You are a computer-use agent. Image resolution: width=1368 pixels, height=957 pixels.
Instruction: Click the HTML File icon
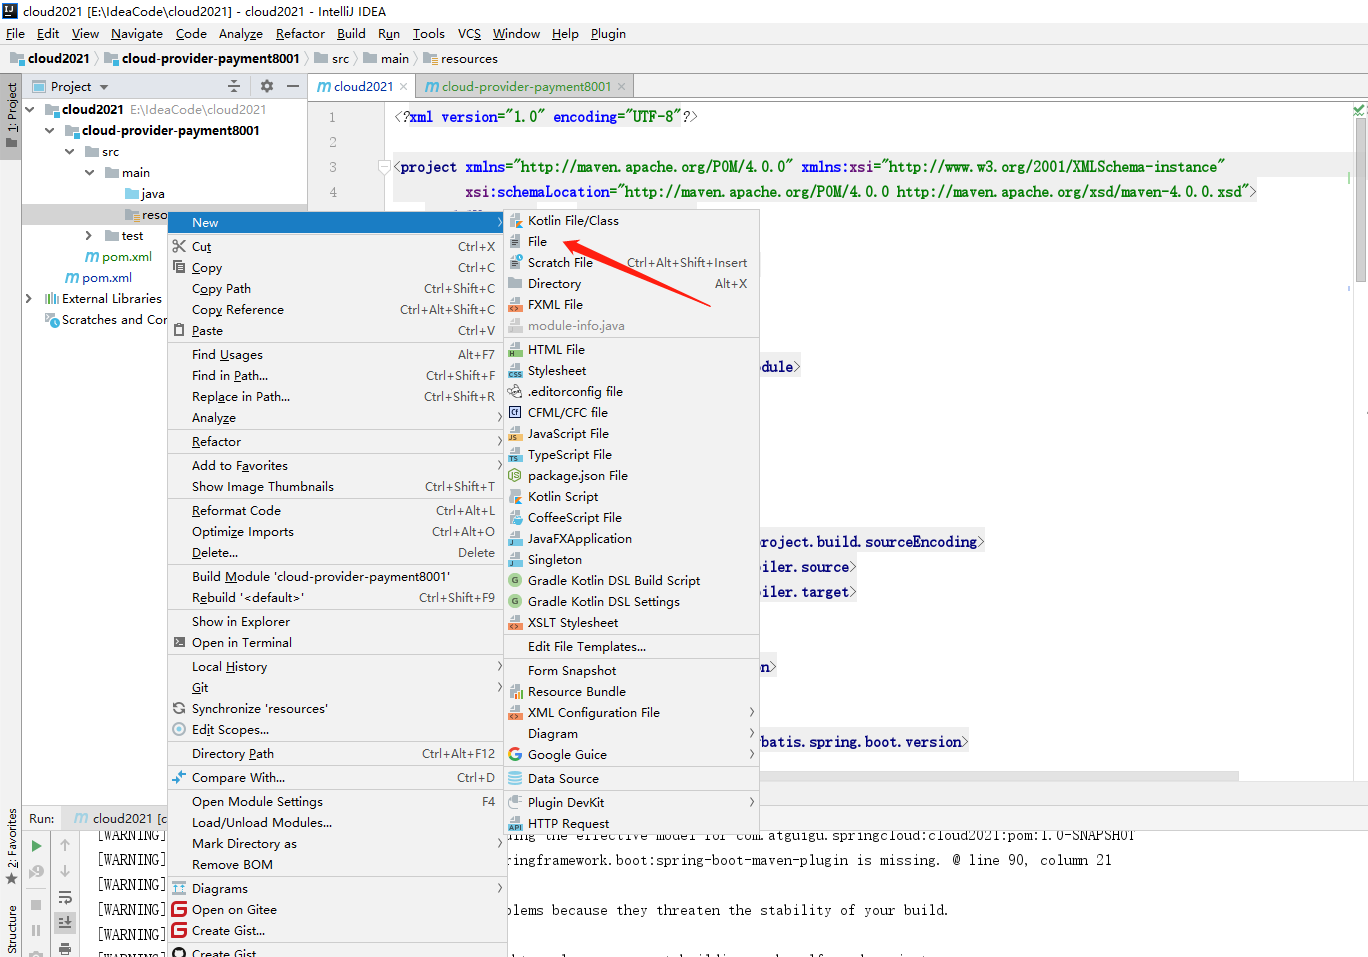515,349
